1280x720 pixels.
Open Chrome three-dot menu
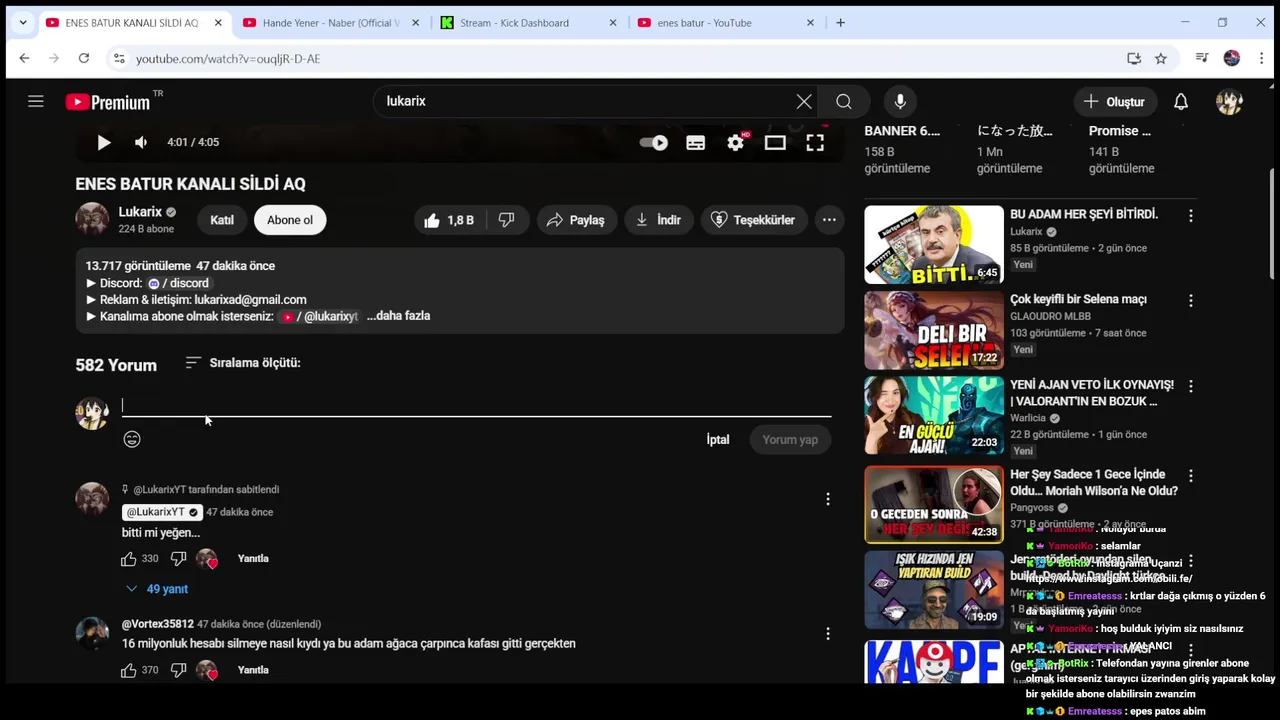[1263, 59]
